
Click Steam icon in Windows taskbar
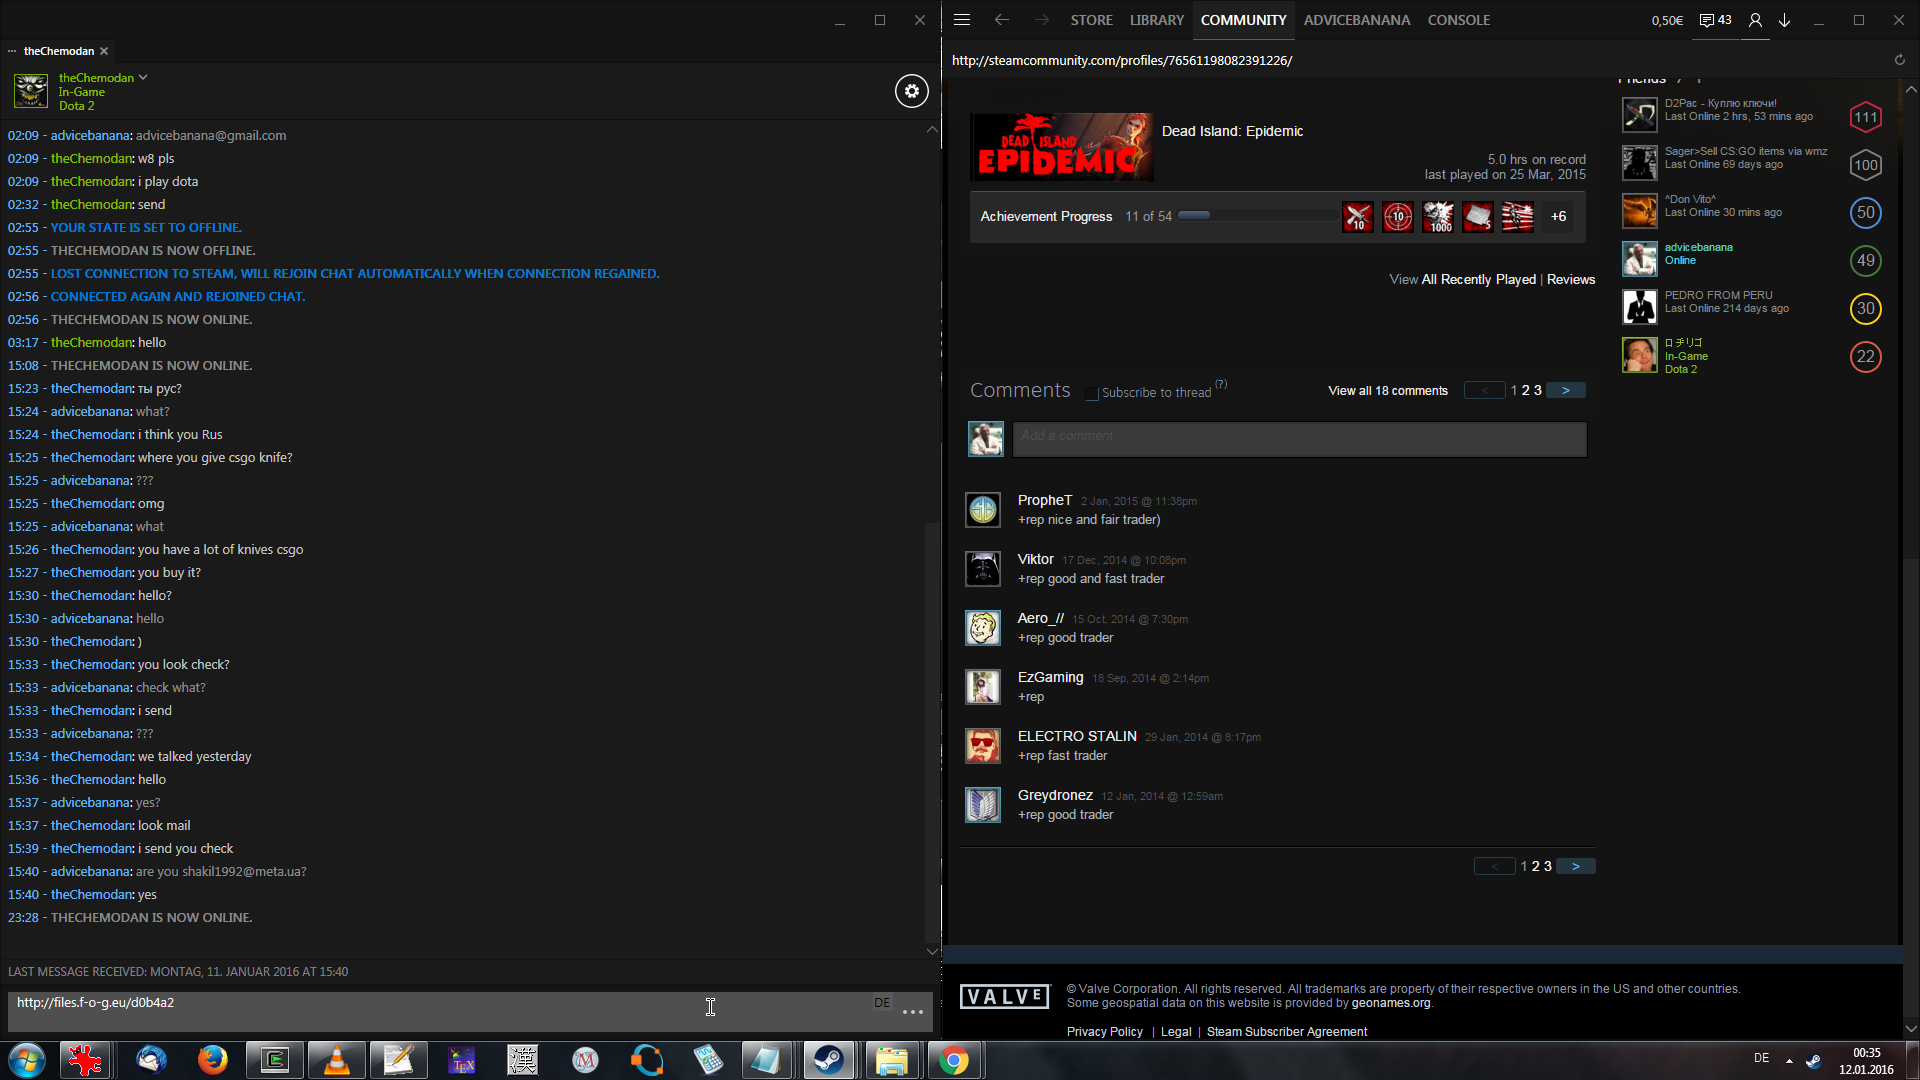pos(828,1060)
